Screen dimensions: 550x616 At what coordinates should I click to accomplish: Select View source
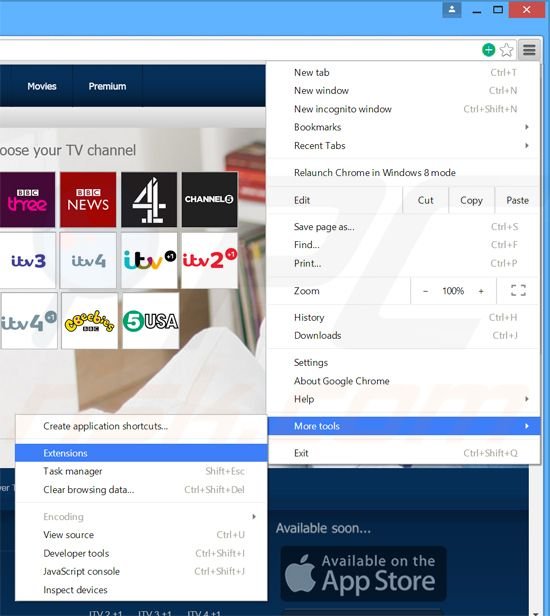(x=141, y=535)
